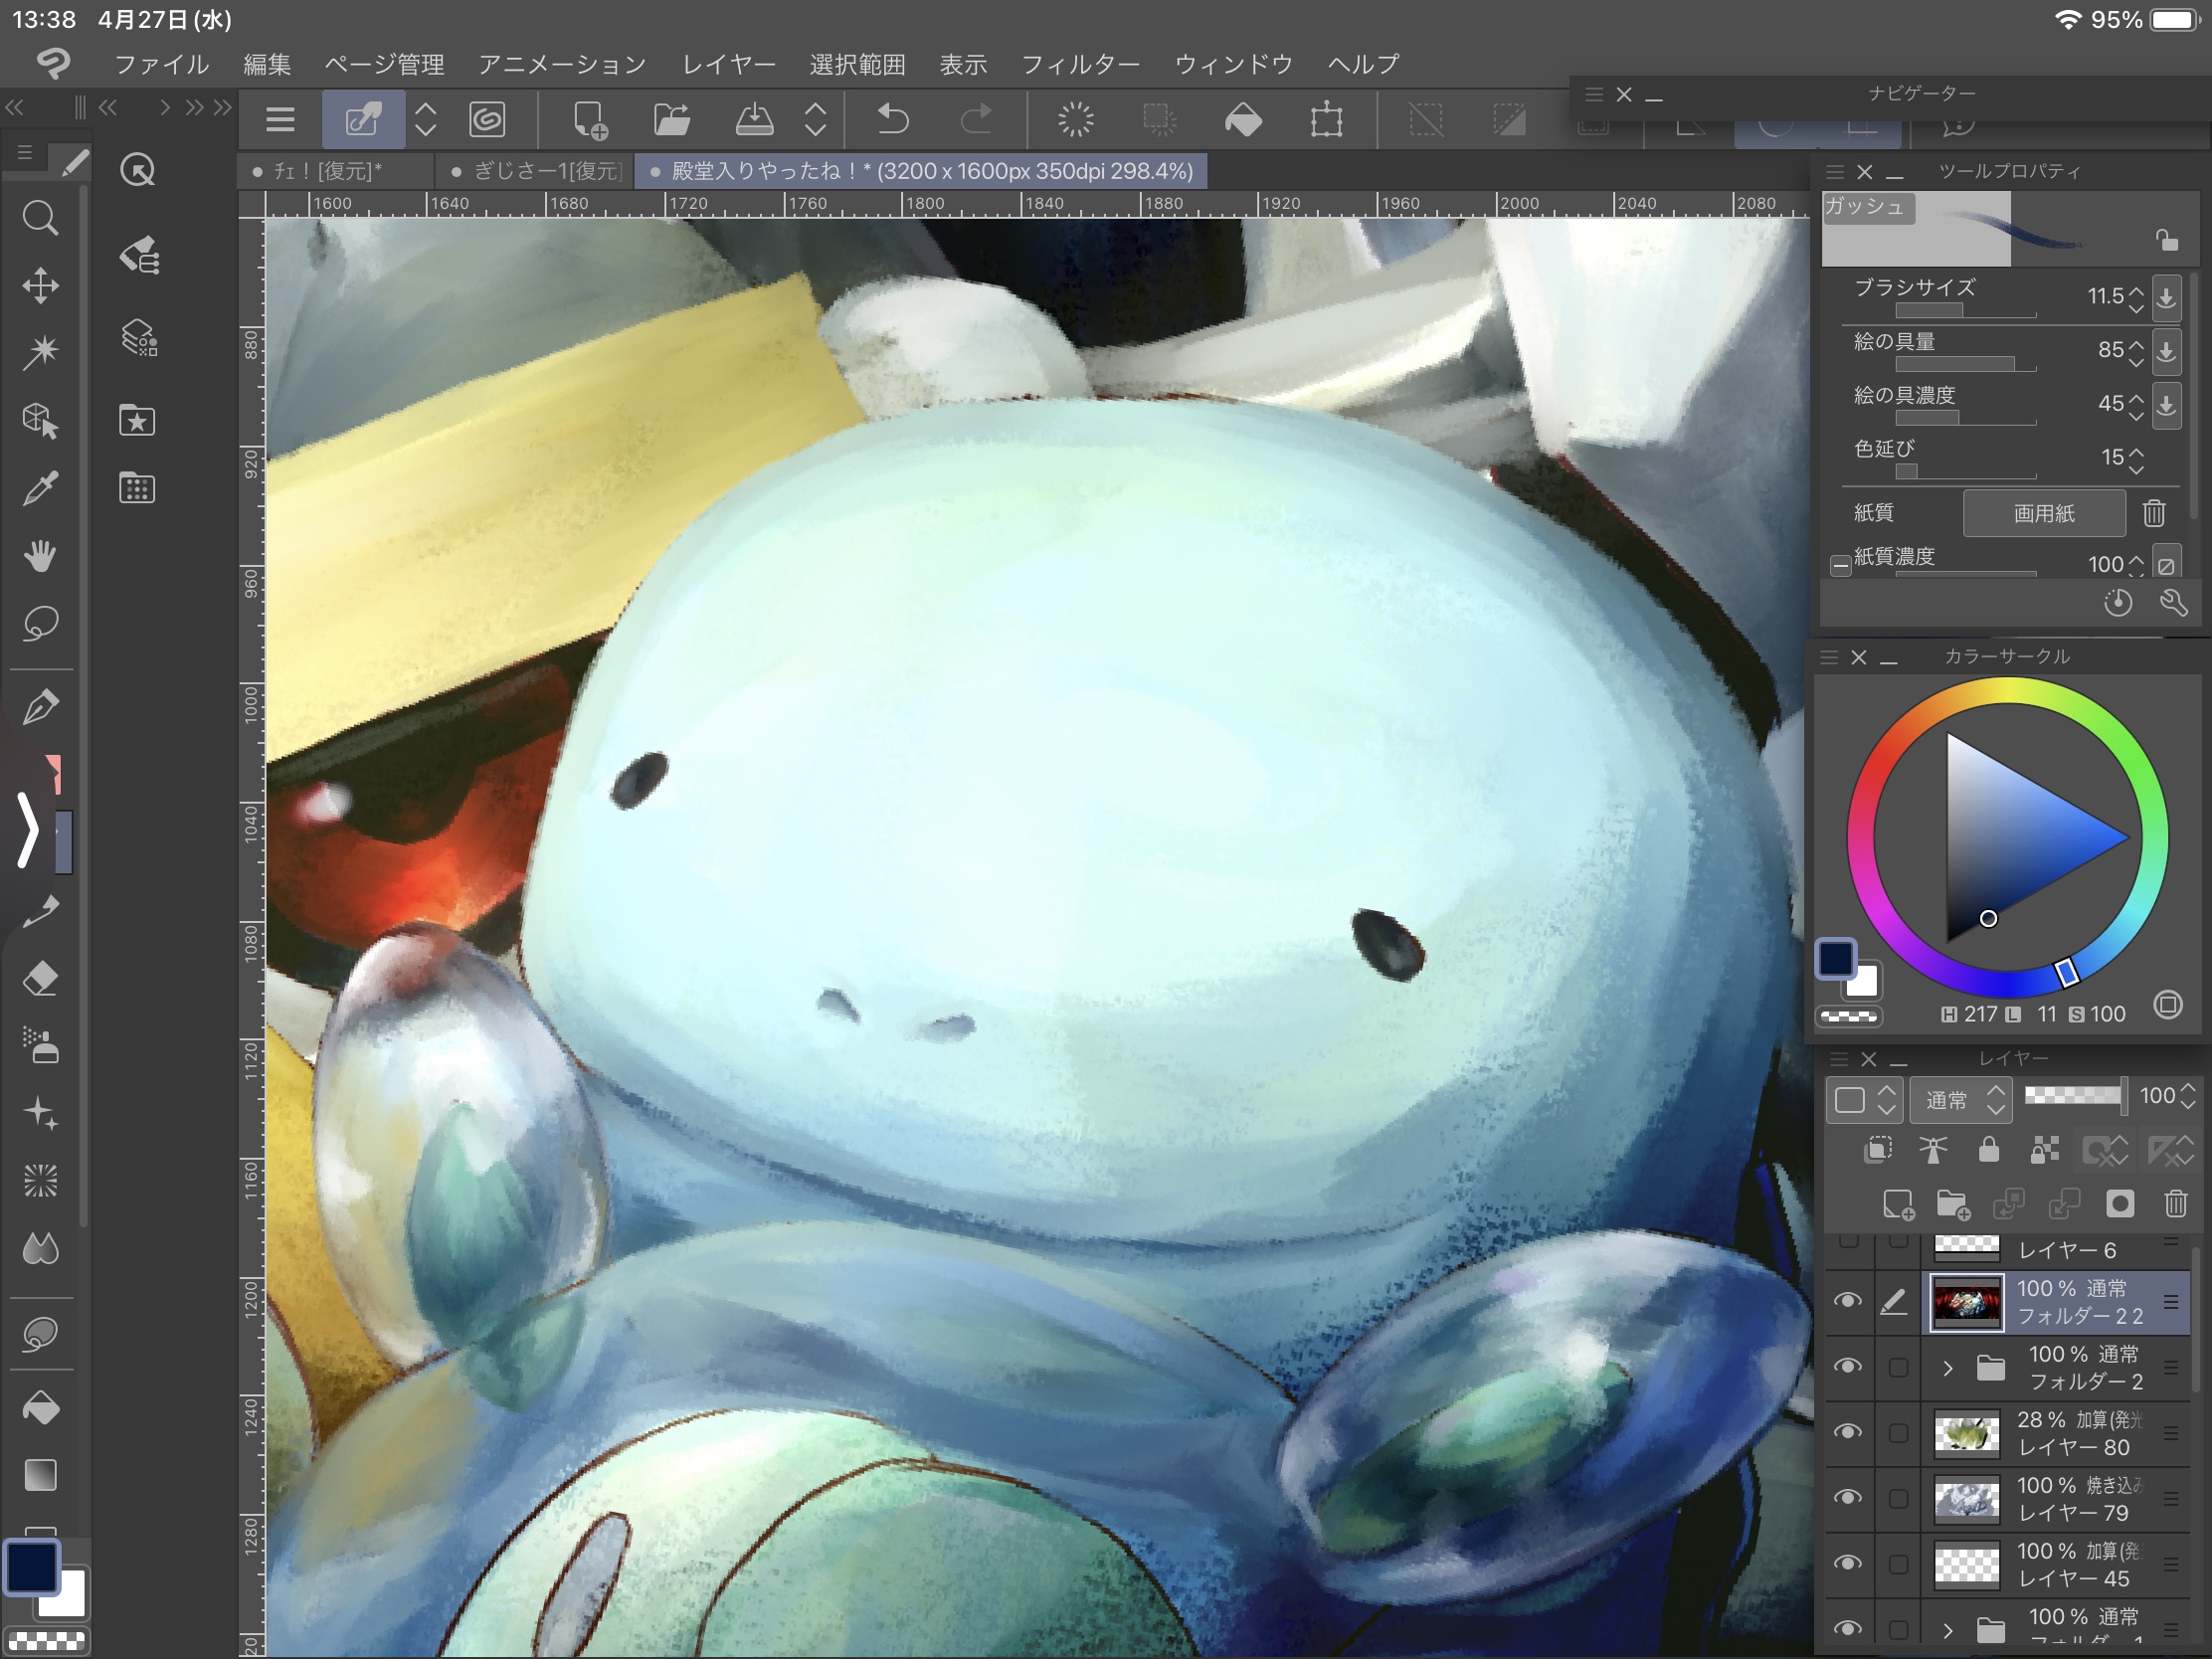
Task: Select the Hand pan tool
Action: (x=40, y=556)
